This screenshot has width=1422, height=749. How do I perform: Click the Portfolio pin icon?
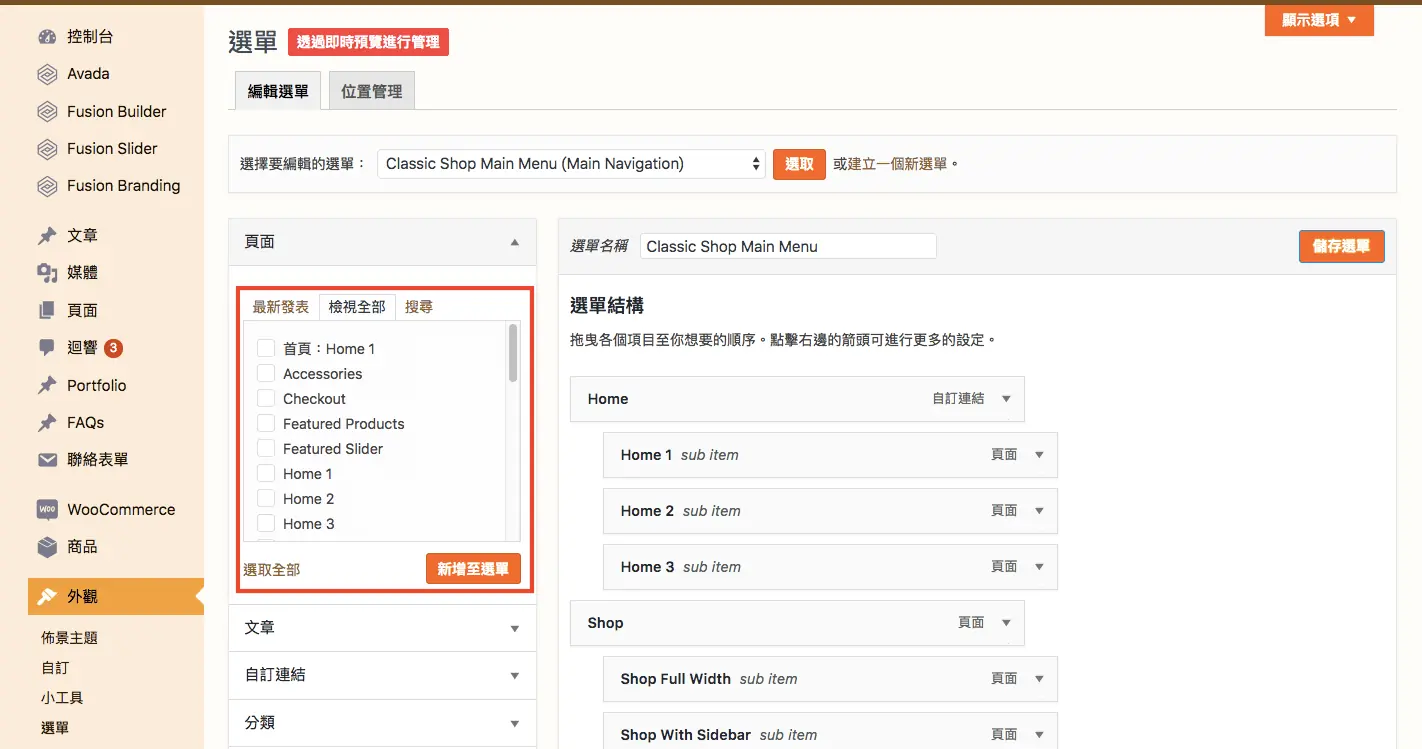47,386
